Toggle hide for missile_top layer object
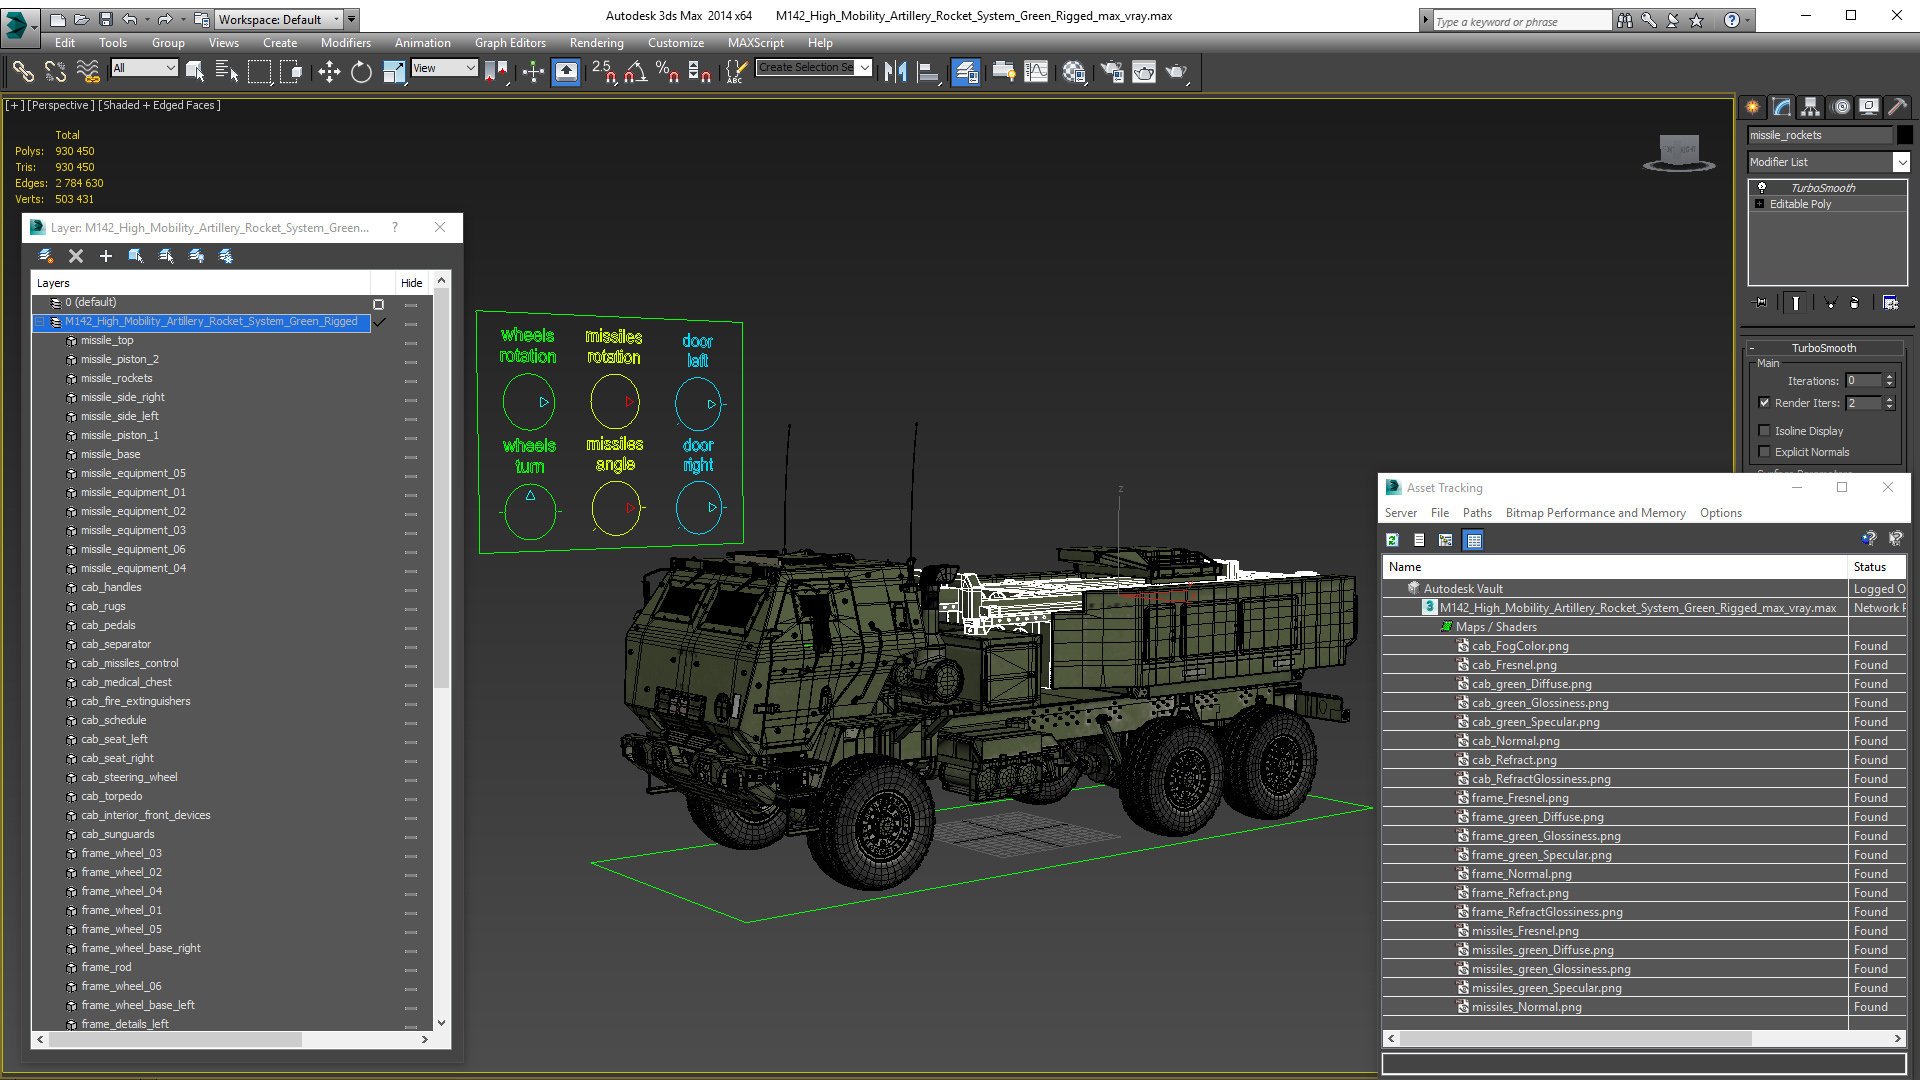 click(x=411, y=343)
